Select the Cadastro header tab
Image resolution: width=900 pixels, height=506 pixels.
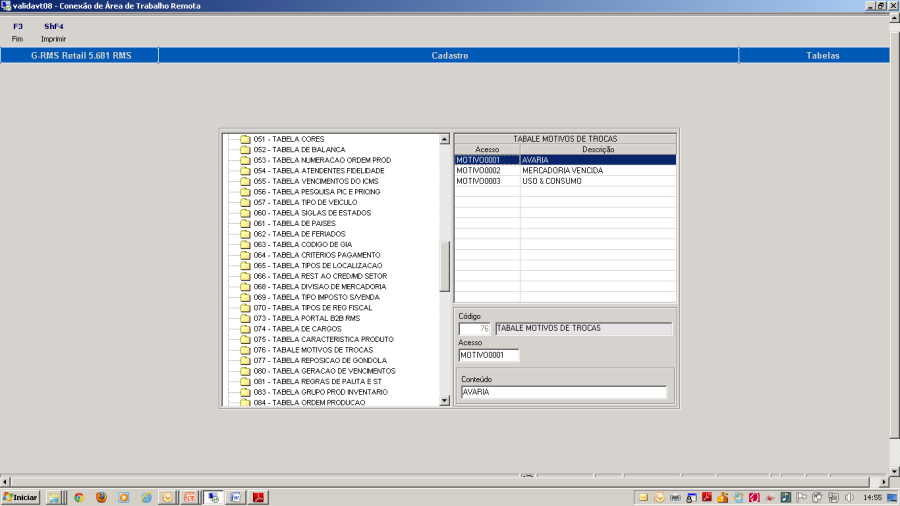(449, 56)
